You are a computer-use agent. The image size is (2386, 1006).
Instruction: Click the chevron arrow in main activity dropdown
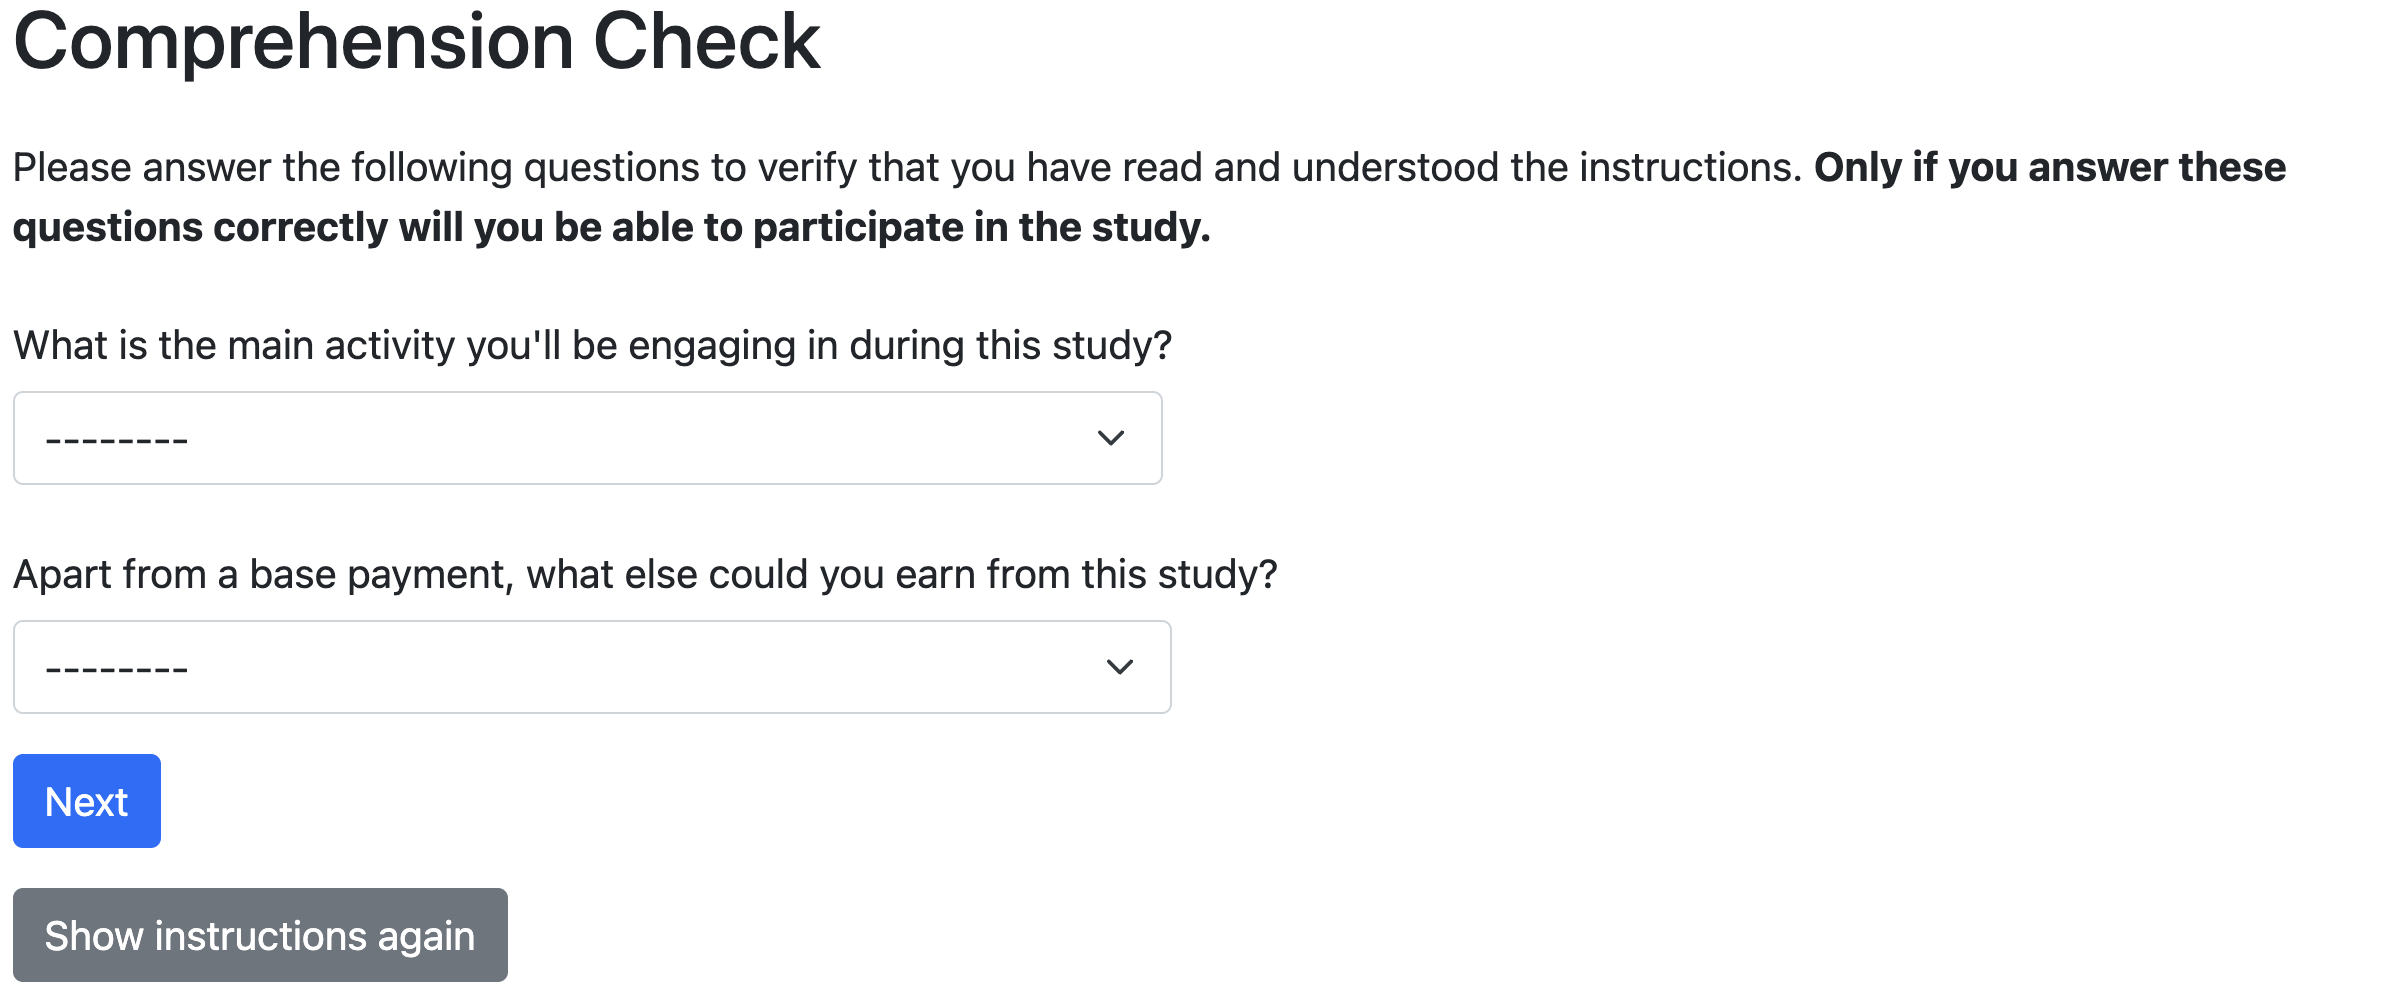point(1110,438)
